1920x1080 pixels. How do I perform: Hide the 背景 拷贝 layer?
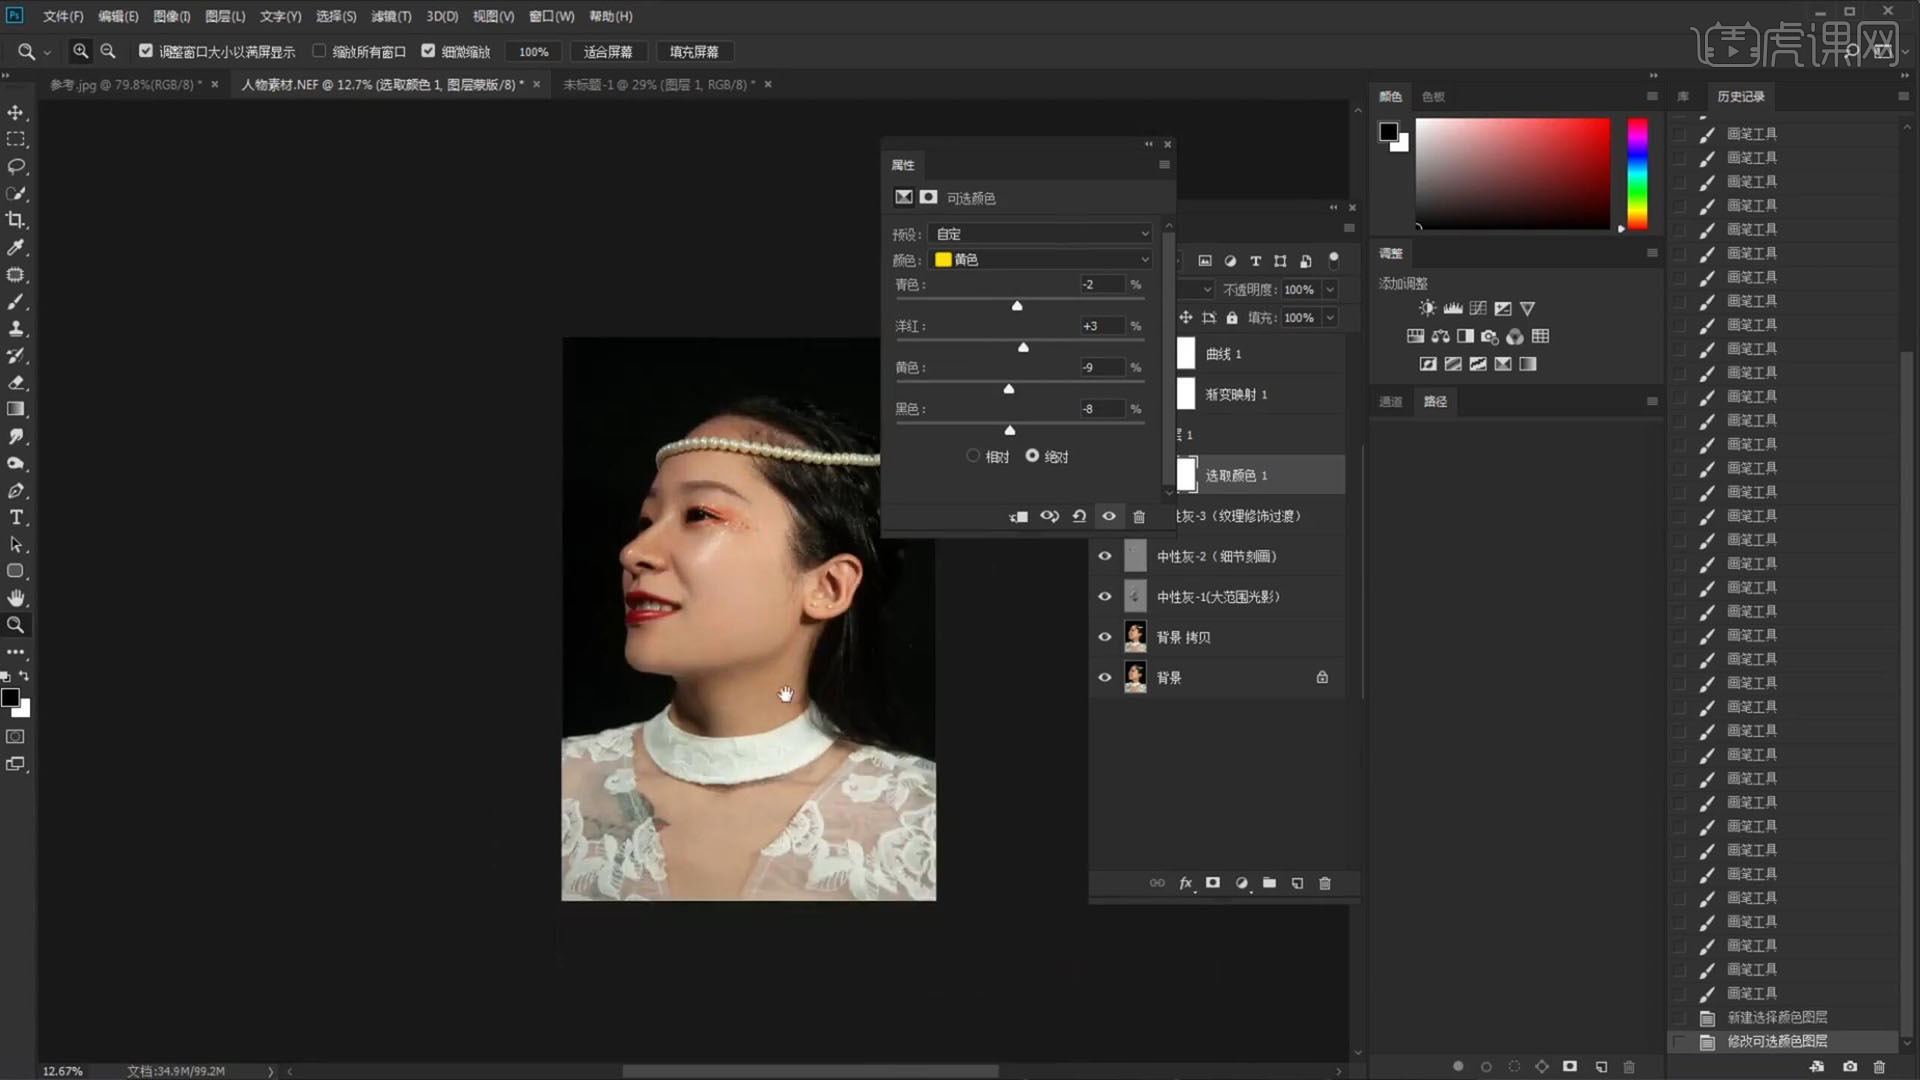pos(1105,637)
